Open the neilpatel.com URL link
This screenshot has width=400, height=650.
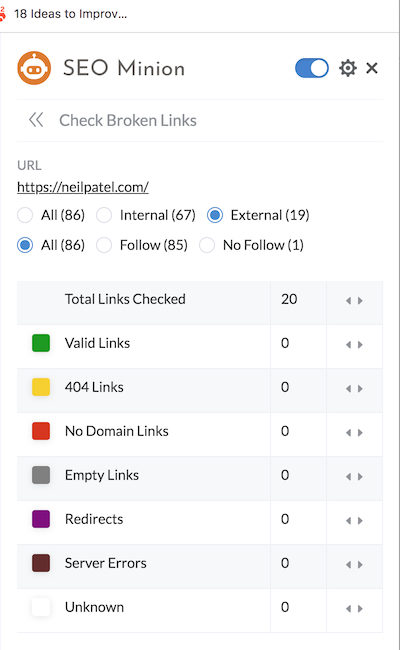click(x=83, y=187)
